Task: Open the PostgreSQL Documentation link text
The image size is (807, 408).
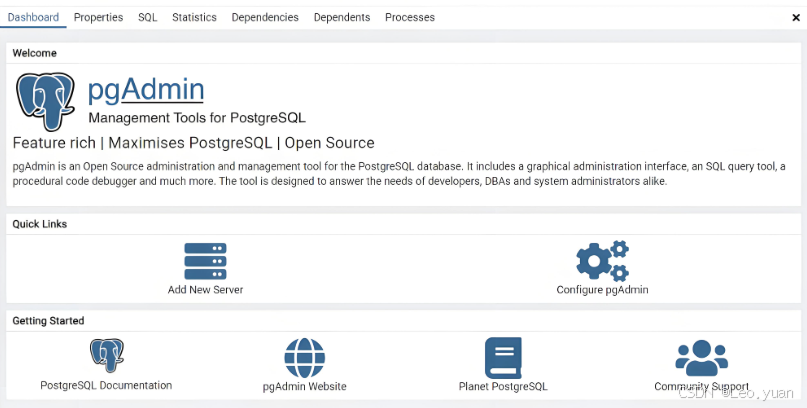Action: [106, 385]
